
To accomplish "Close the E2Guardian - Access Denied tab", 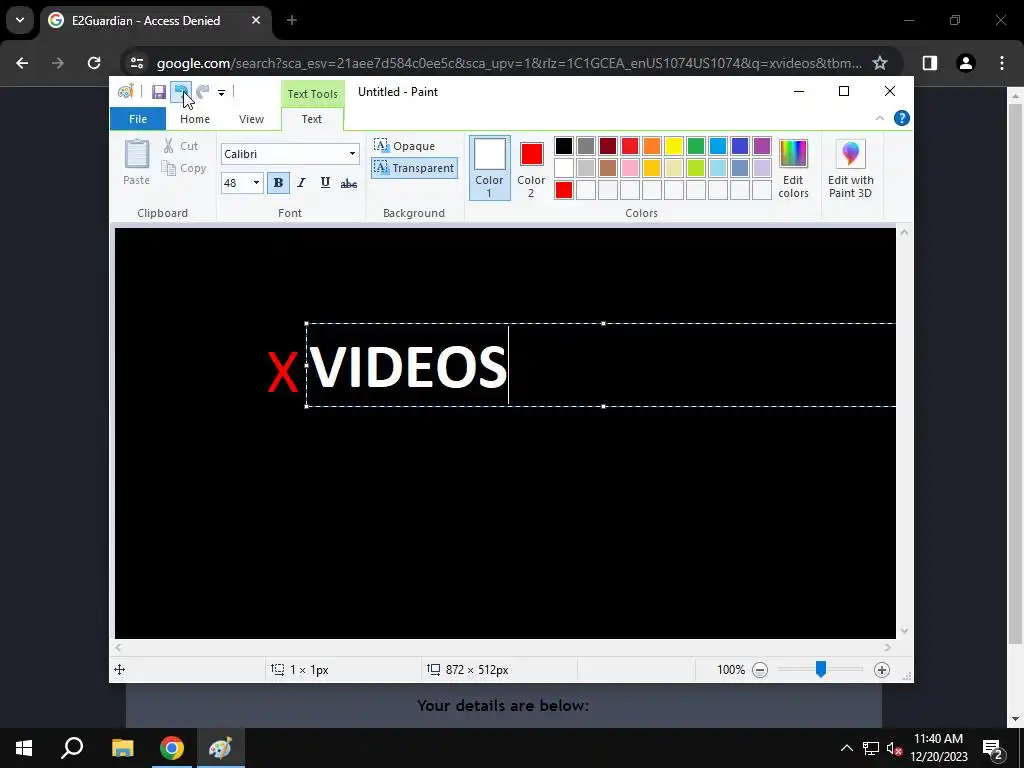I will tap(256, 20).
